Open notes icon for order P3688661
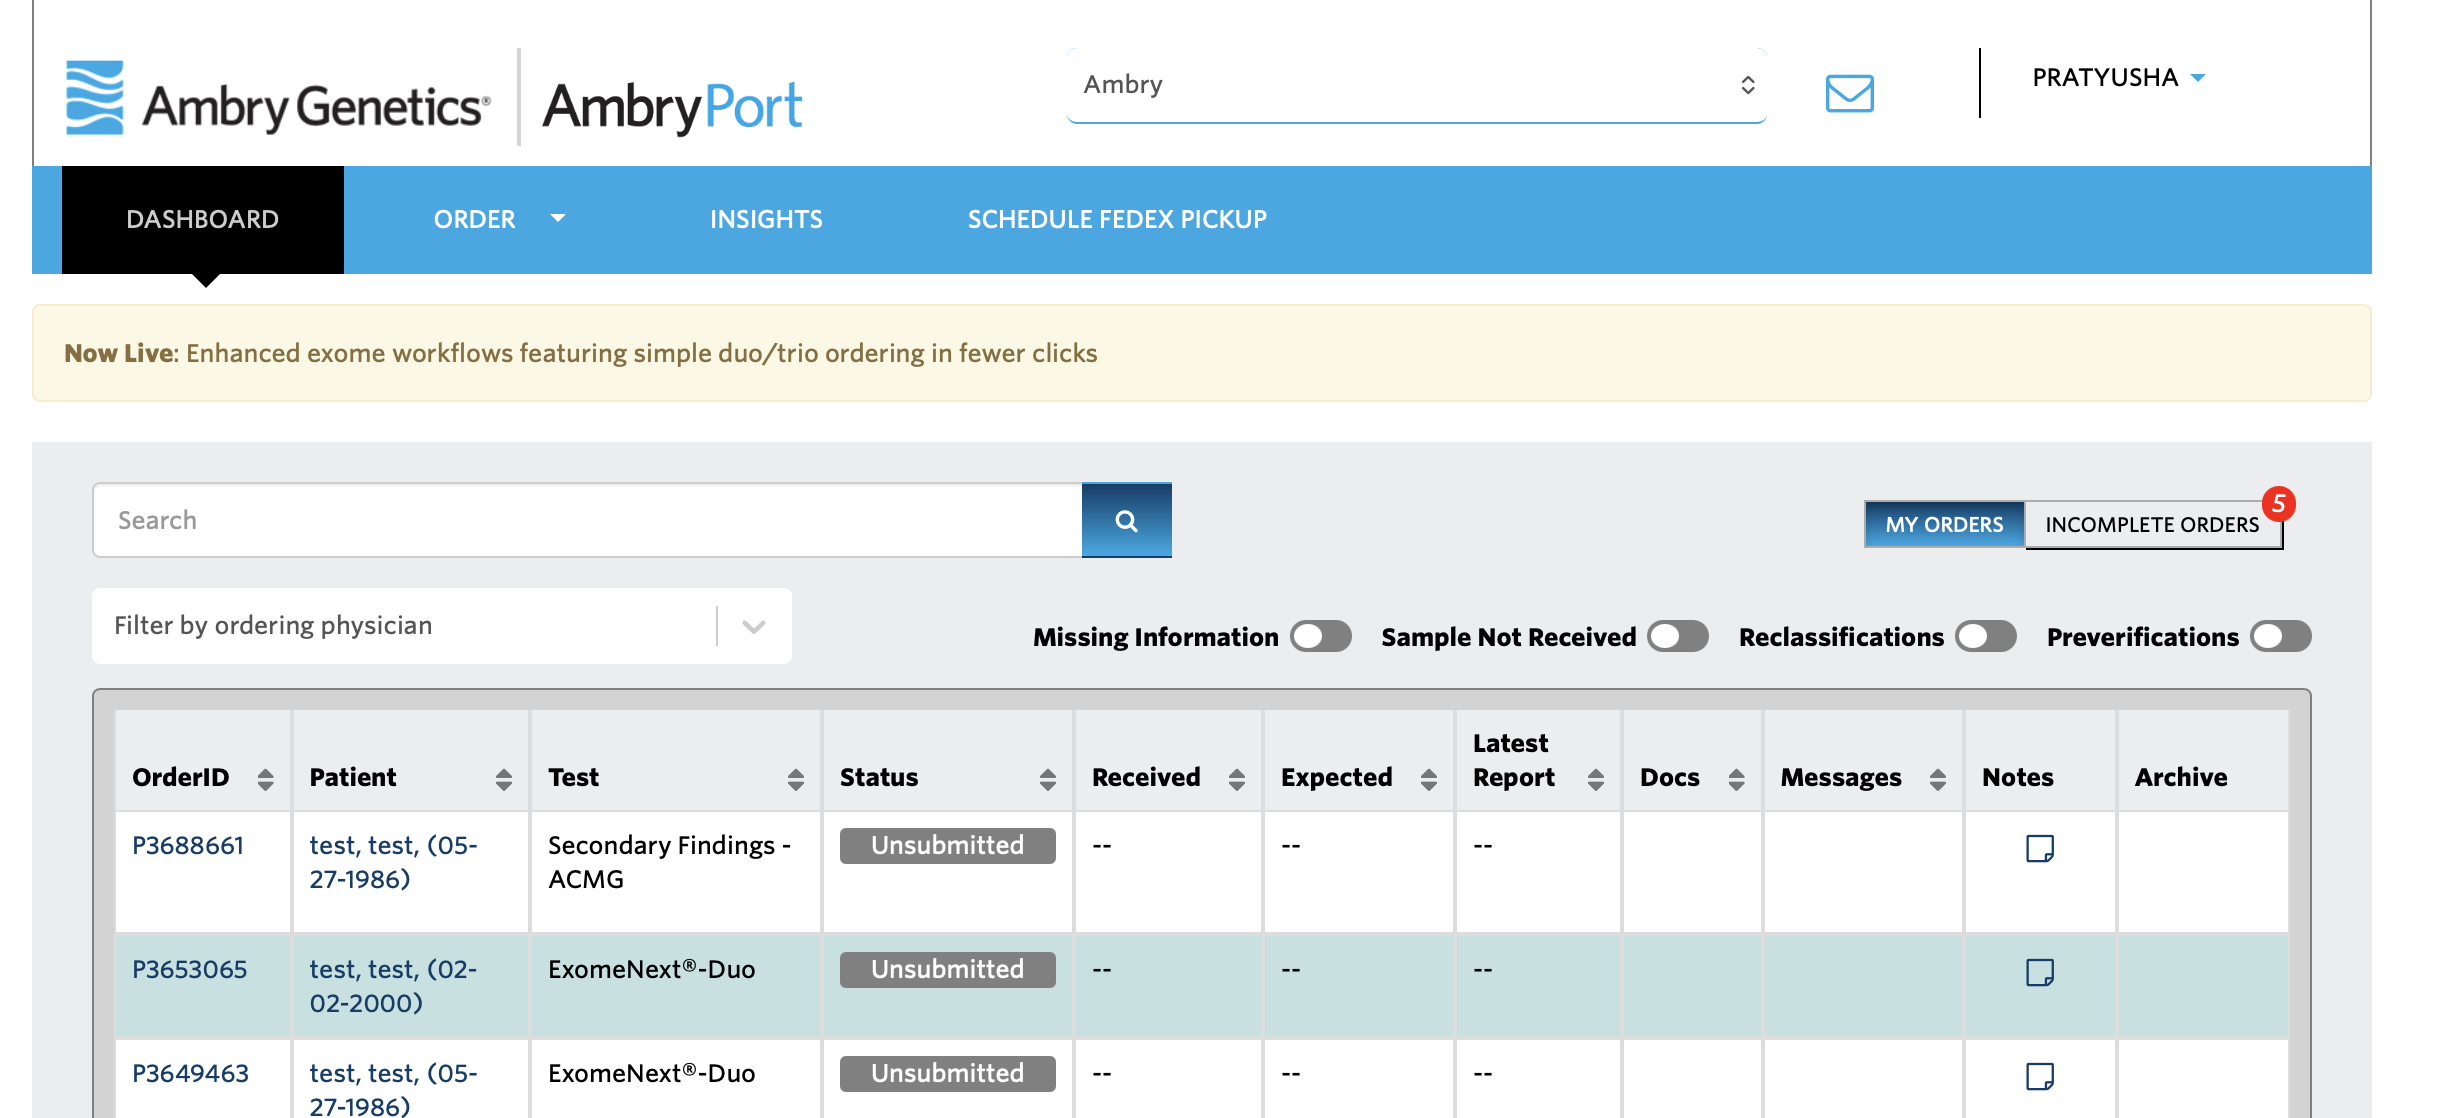This screenshot has height=1118, width=2458. (x=2039, y=848)
